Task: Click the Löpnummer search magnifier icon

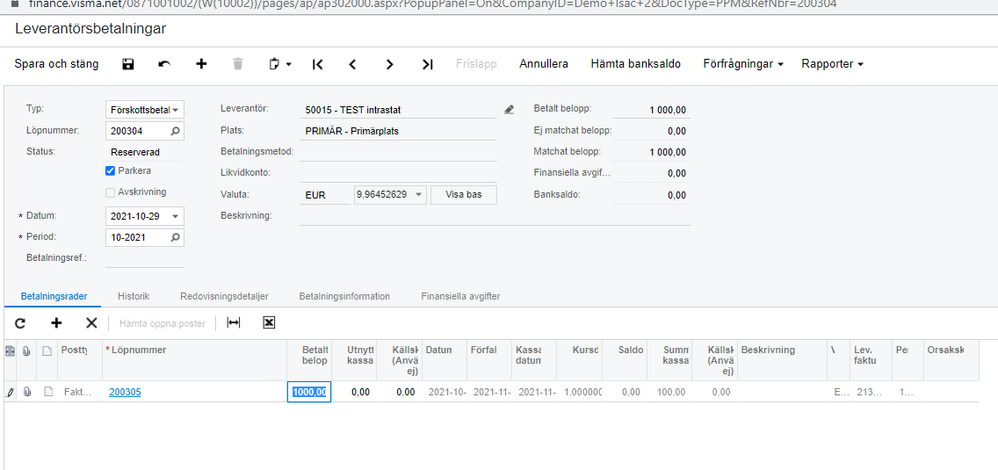Action: (175, 131)
